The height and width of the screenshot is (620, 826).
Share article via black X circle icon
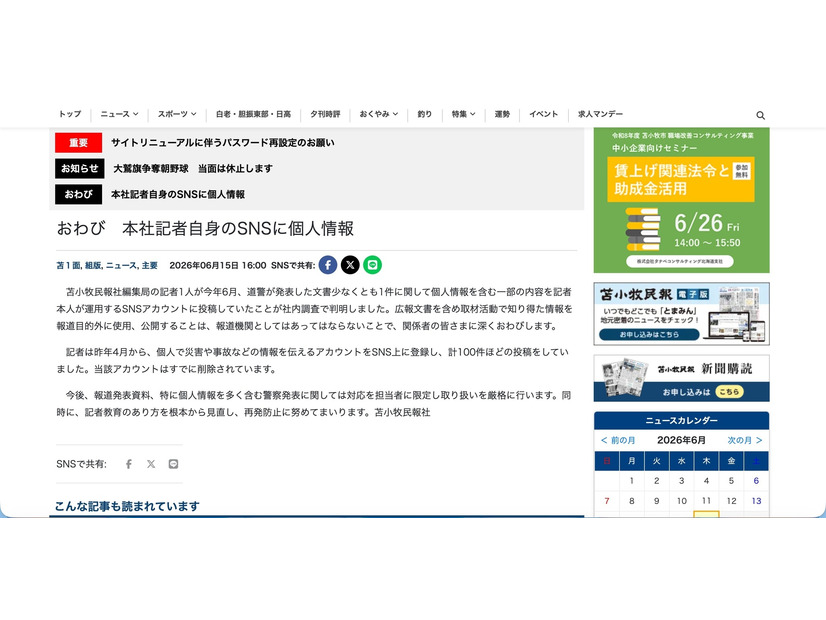350,265
